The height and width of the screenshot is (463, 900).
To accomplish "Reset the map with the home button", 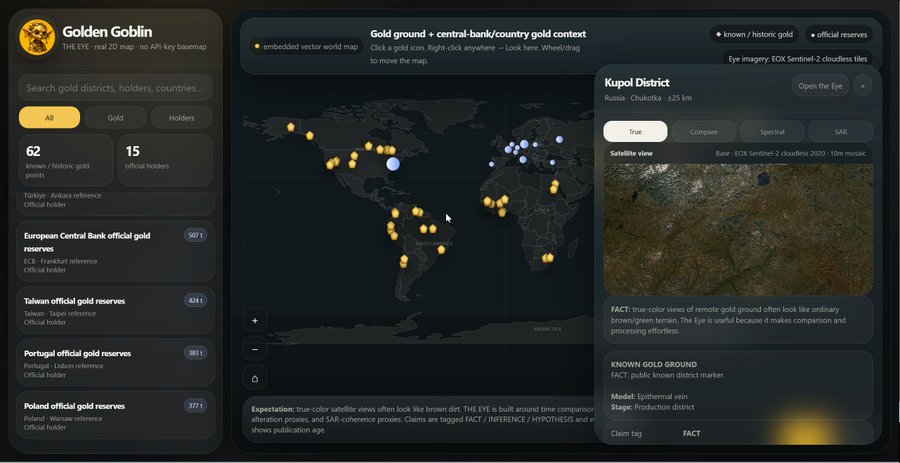I will pos(255,378).
